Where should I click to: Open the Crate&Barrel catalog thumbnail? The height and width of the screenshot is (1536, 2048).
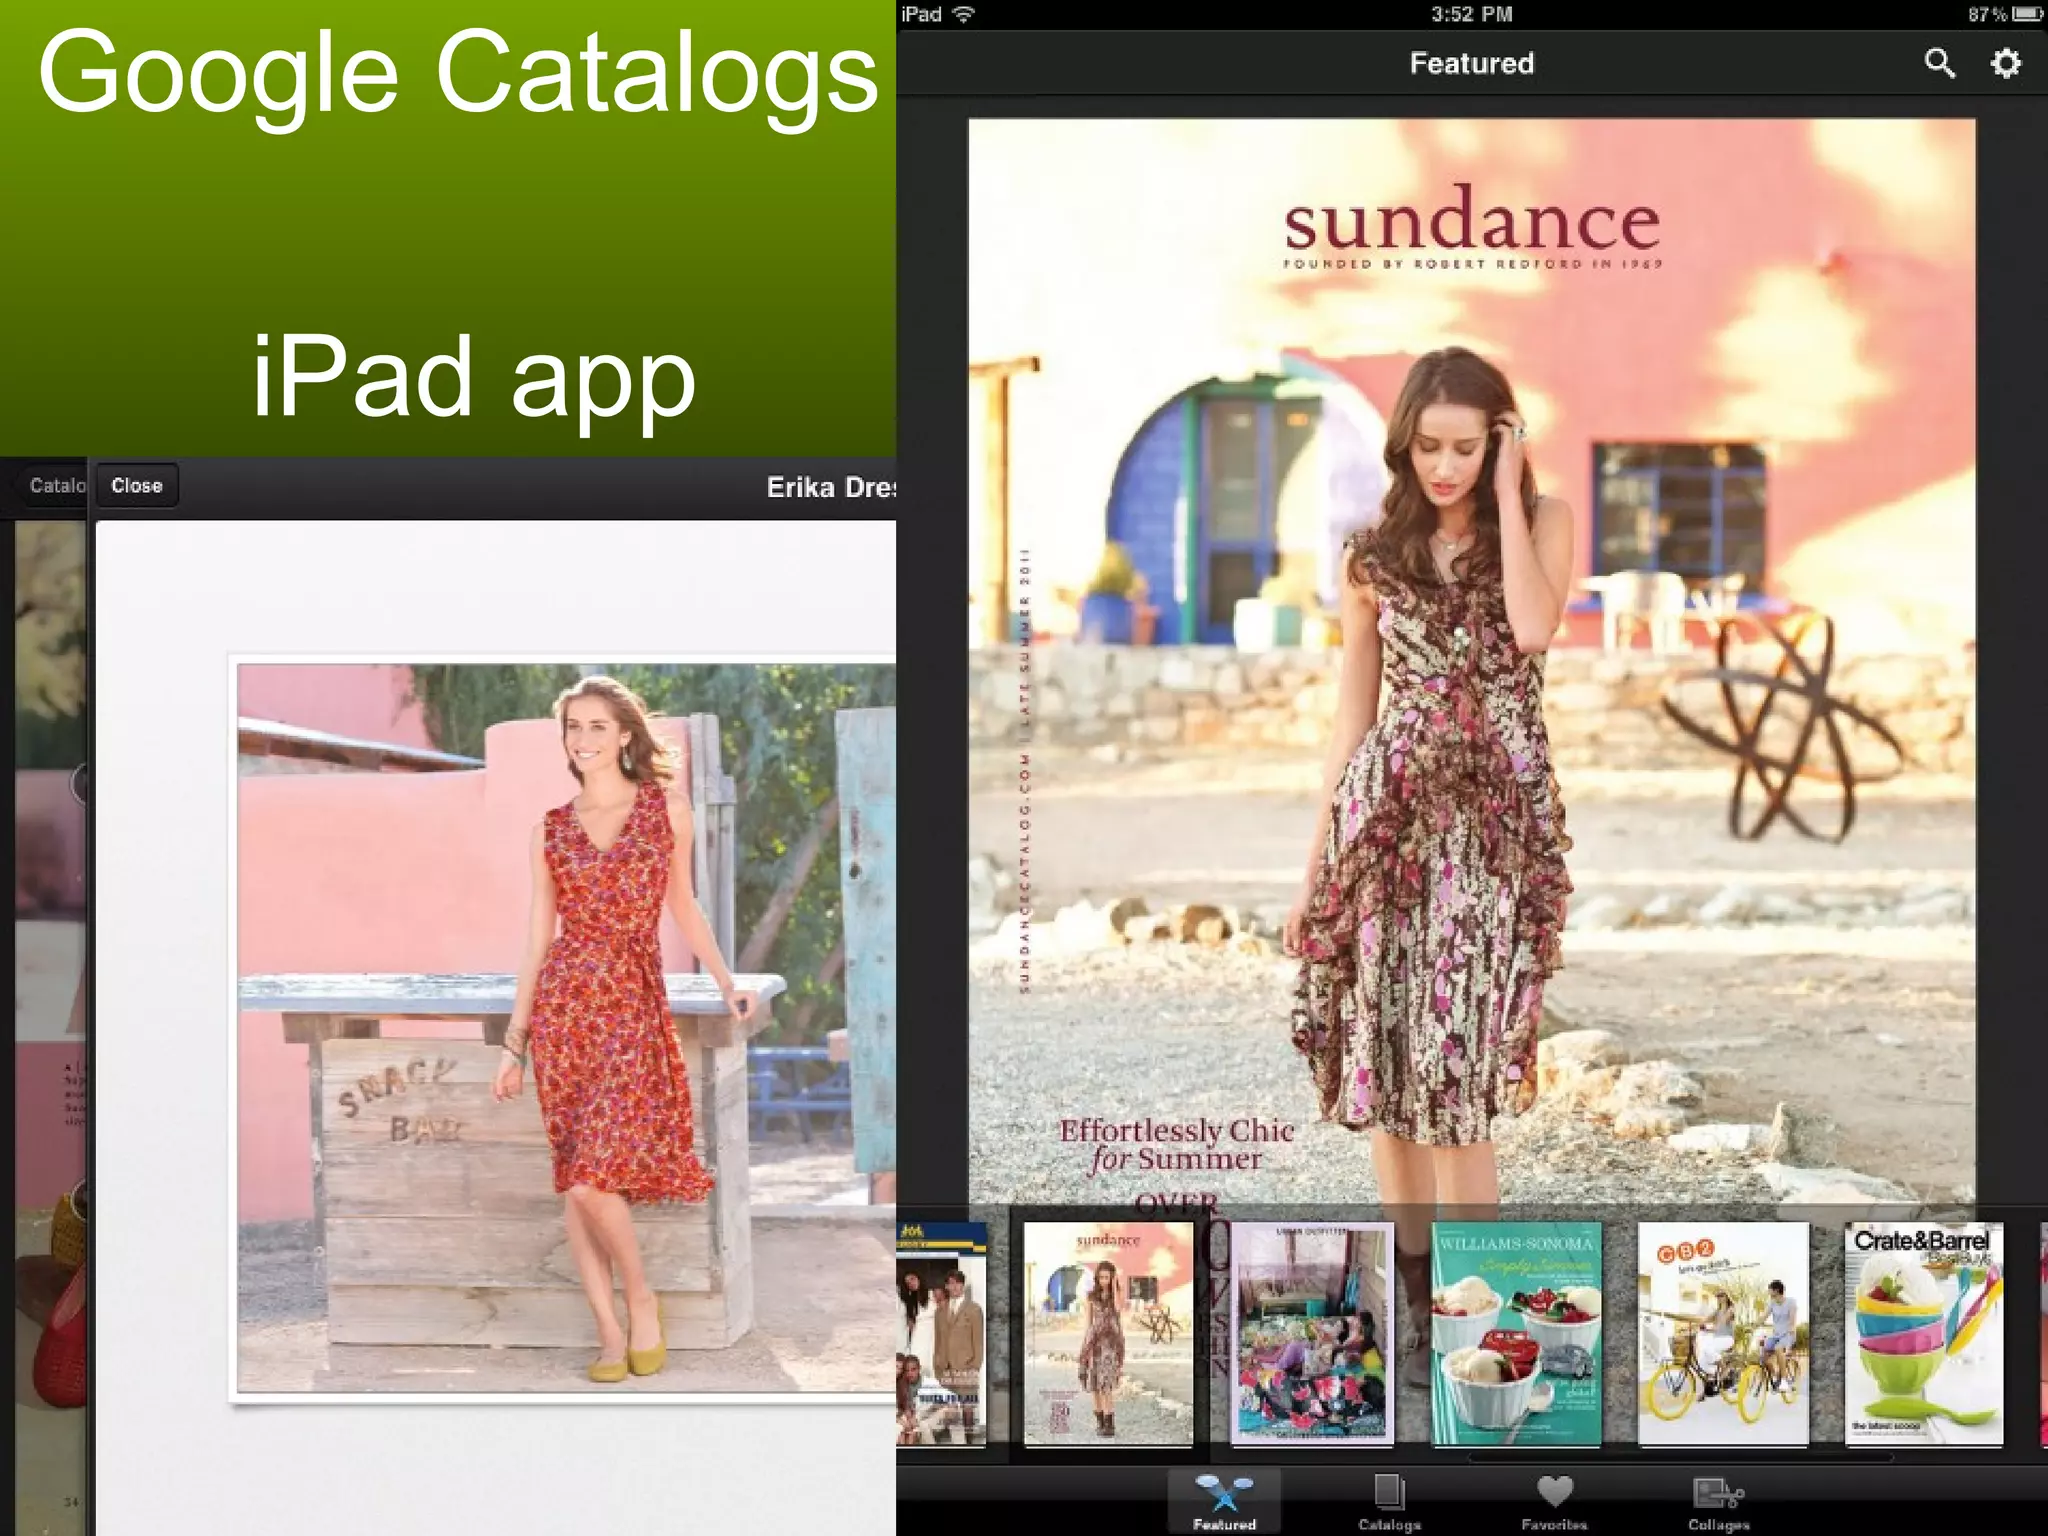(x=1924, y=1333)
